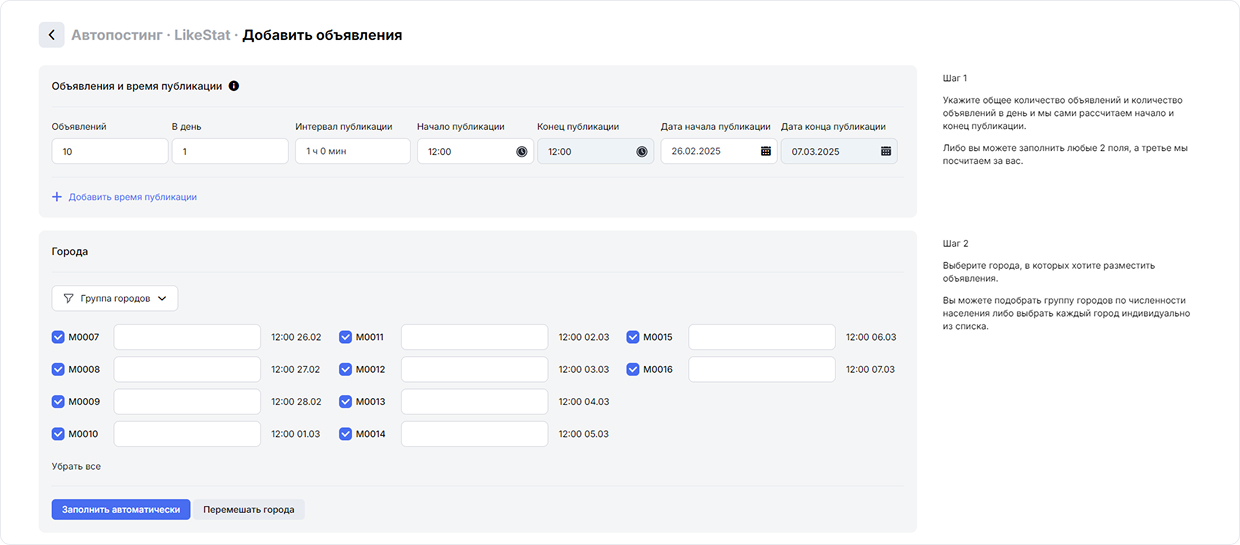
Task: Click the back arrow button
Action: tap(52, 35)
